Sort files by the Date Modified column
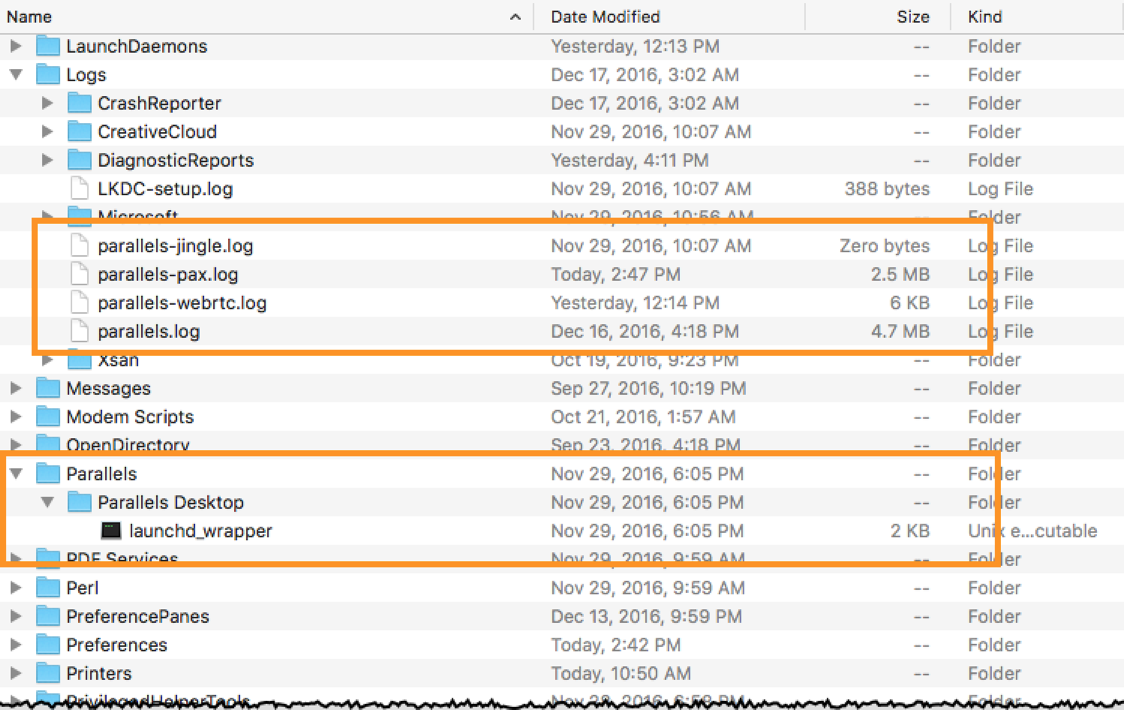This screenshot has height=710, width=1124. click(605, 16)
